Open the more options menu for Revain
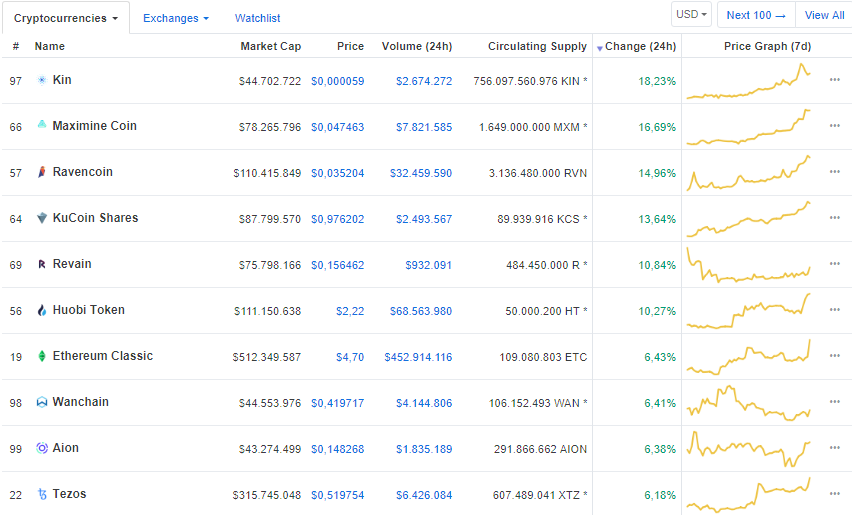The height and width of the screenshot is (515, 852). [835, 264]
